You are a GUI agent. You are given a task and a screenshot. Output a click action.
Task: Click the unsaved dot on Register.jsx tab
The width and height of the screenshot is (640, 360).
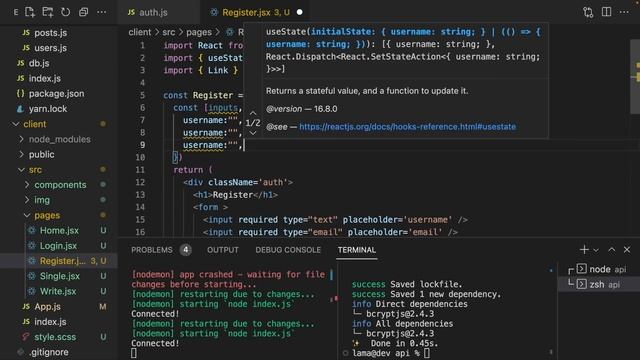(300, 12)
